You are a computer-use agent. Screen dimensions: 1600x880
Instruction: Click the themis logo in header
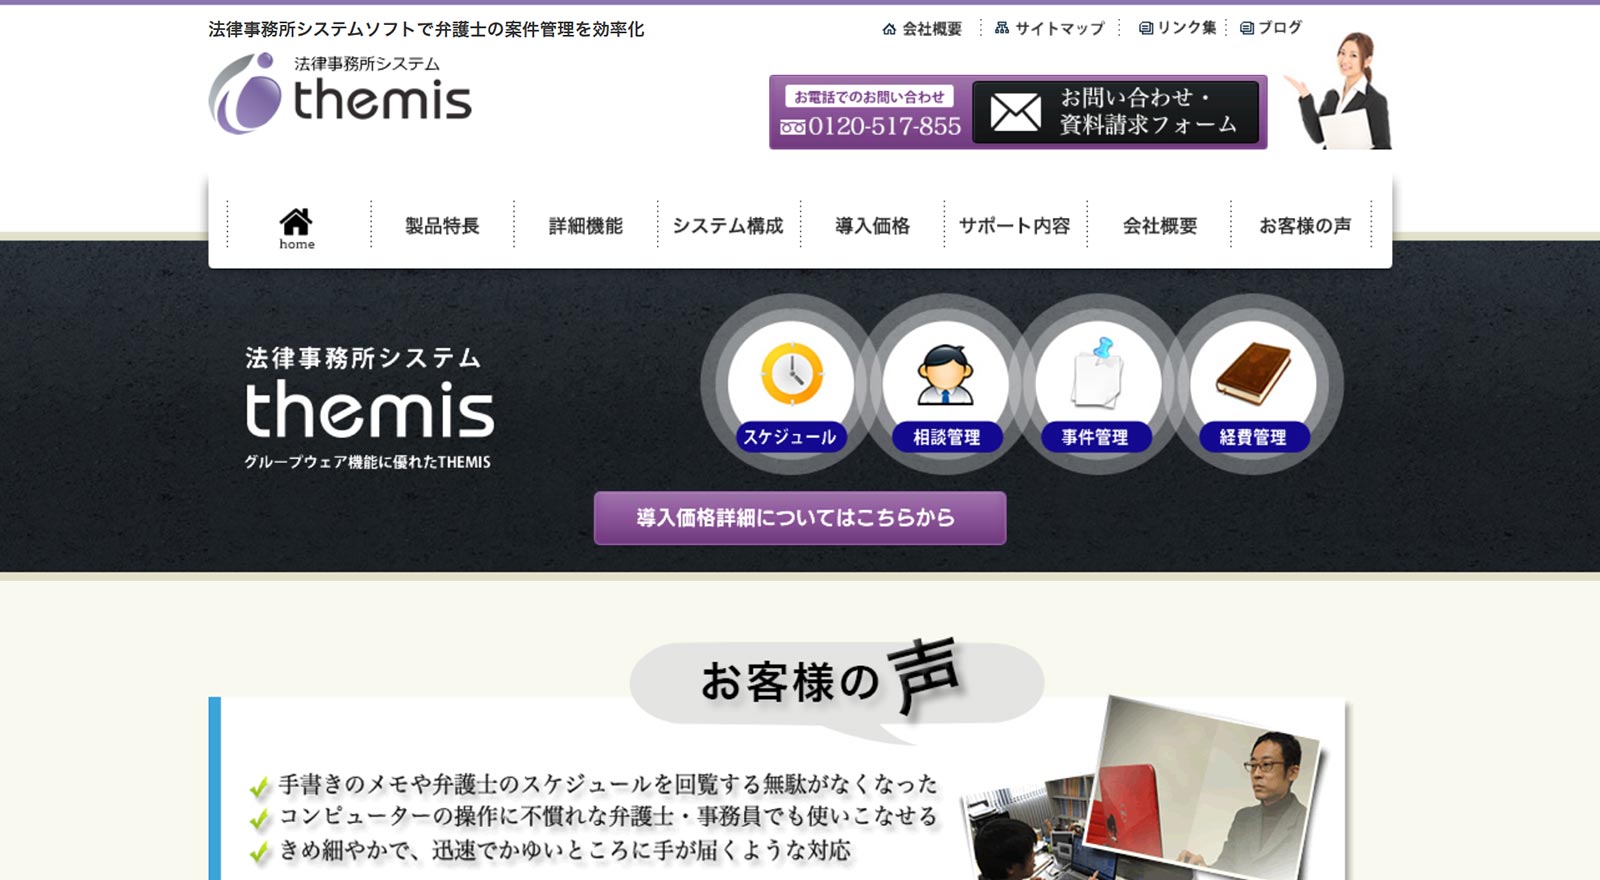pos(340,94)
